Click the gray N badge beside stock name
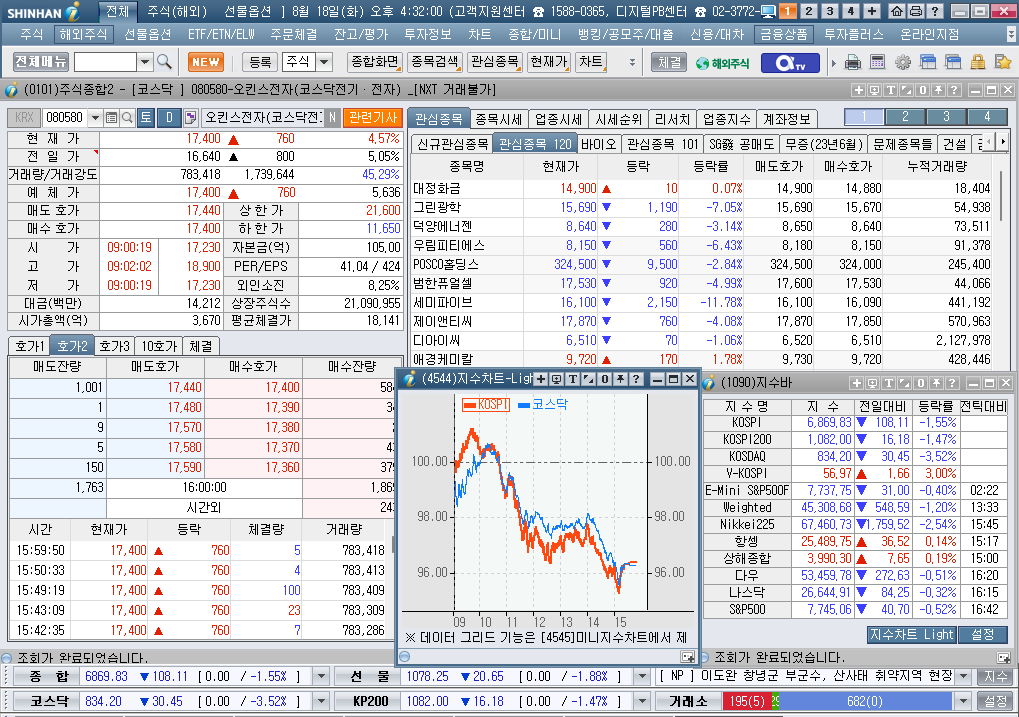The width and height of the screenshot is (1019, 717). point(332,118)
